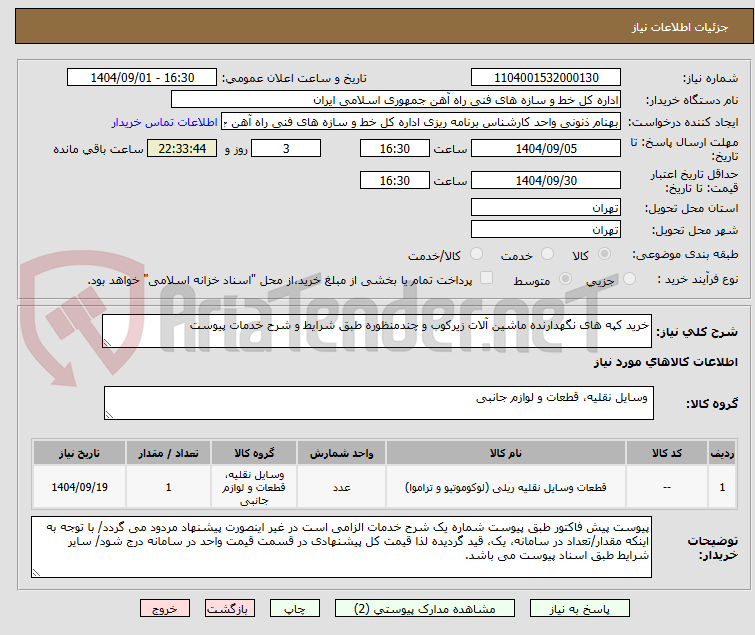Image resolution: width=755 pixels, height=635 pixels.
Task: Click the وسایل نقلیه، قطعات و لوازم جانبی table cell
Action: [x=254, y=487]
